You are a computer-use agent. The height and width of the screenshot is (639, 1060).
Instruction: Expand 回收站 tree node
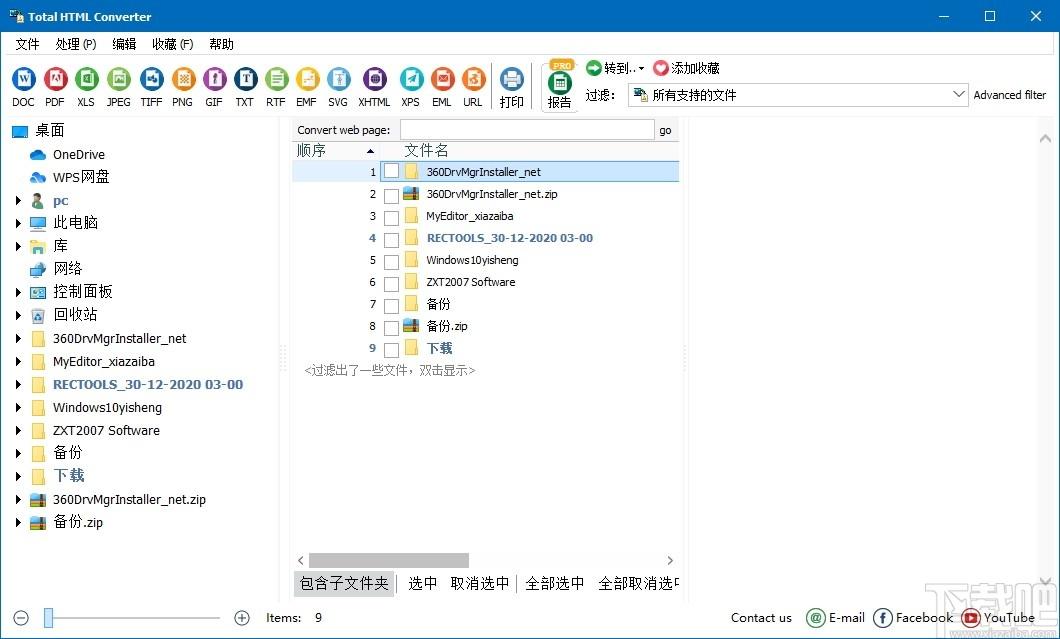(18, 315)
